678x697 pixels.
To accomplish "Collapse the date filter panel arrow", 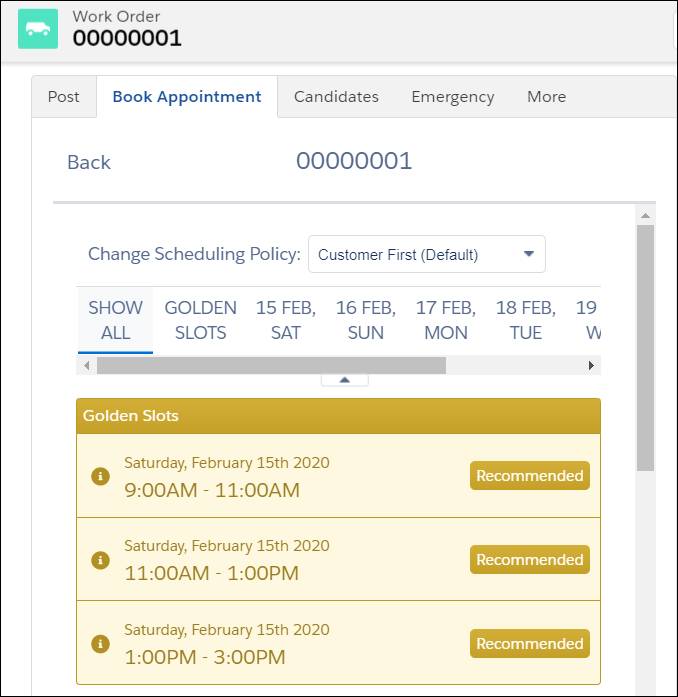I will [345, 380].
